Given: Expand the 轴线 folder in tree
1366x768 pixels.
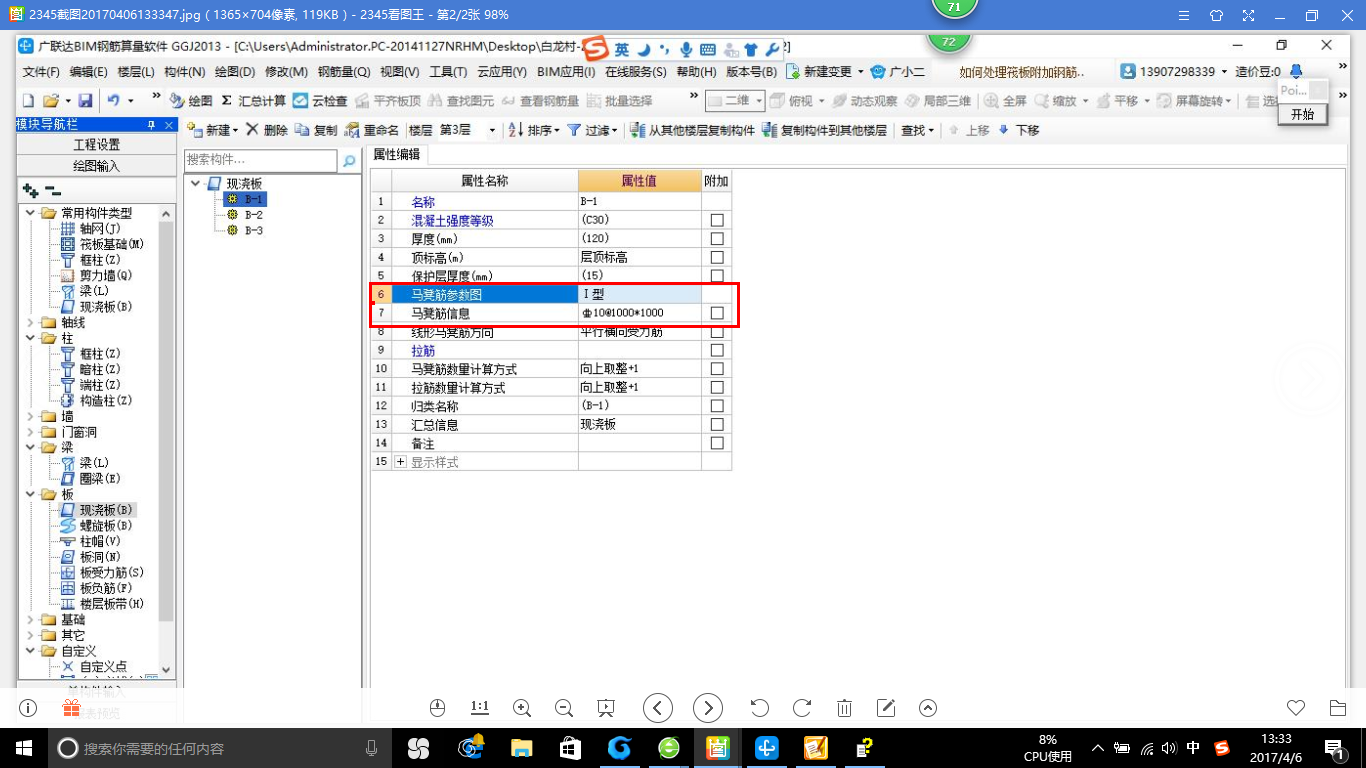Looking at the screenshot, I should pos(28,323).
